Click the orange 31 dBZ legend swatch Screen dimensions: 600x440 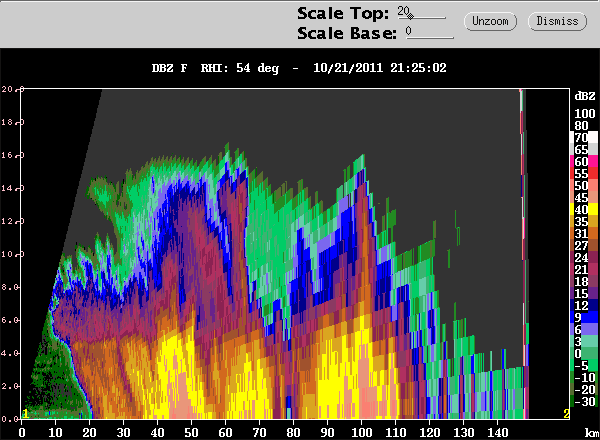click(x=584, y=233)
